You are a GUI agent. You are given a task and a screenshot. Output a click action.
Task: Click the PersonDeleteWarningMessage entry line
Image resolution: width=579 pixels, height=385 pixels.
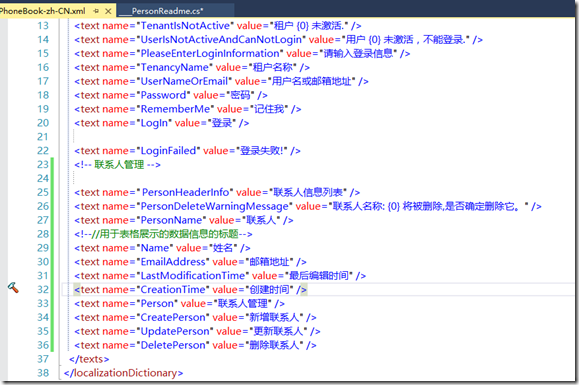308,206
